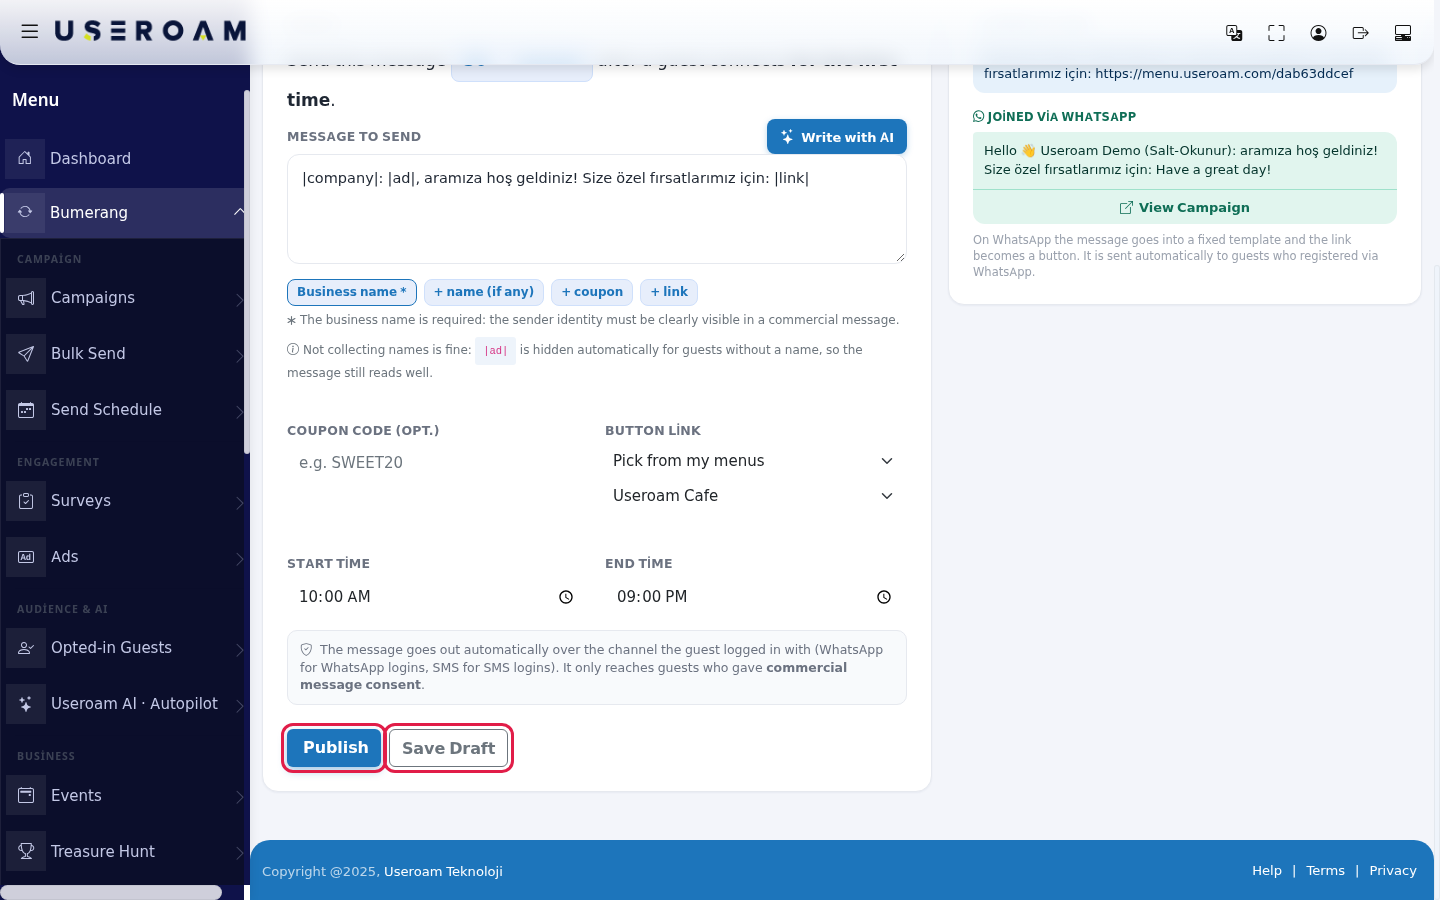This screenshot has width=1440, height=900.
Task: Click the Campaigns megaphone icon
Action: click(x=26, y=298)
